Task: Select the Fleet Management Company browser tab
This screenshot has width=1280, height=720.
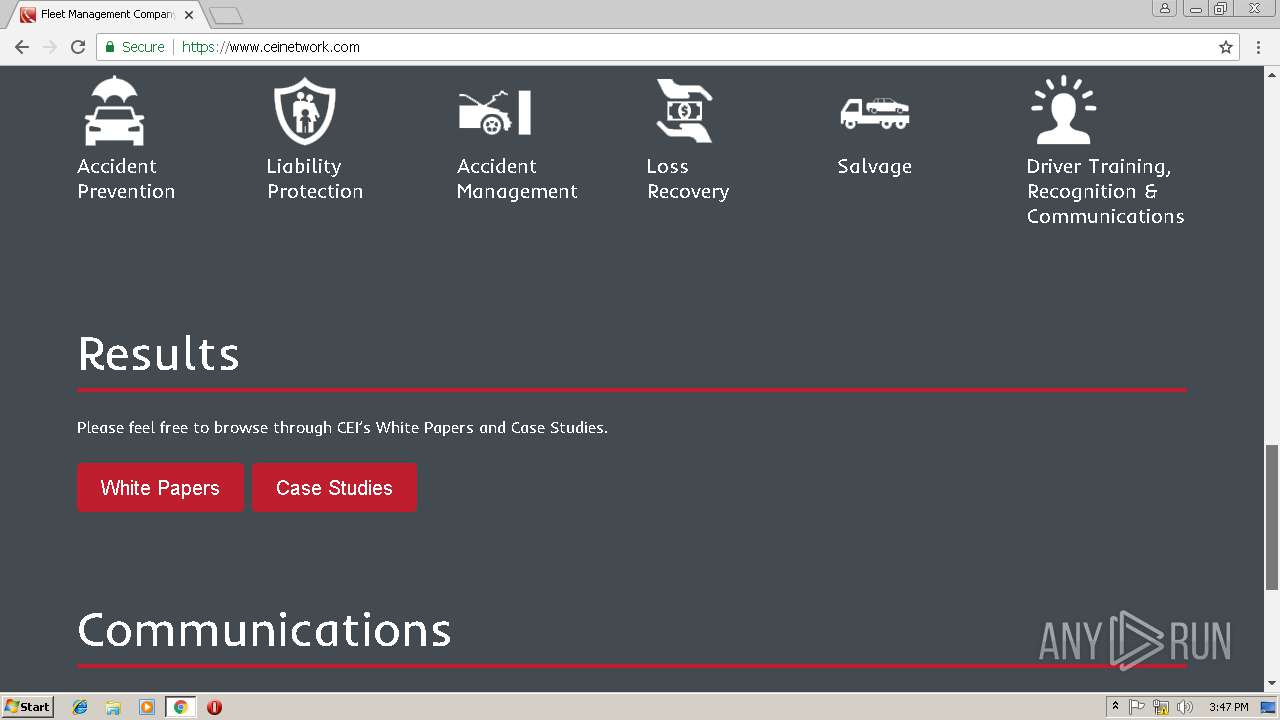Action: (106, 15)
